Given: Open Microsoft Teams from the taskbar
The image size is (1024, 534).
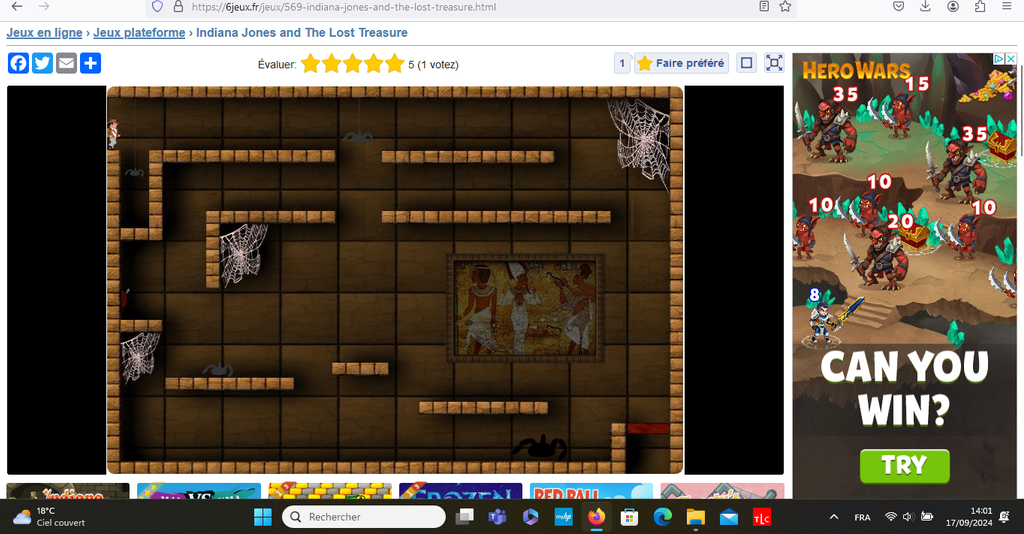Looking at the screenshot, I should click(497, 517).
